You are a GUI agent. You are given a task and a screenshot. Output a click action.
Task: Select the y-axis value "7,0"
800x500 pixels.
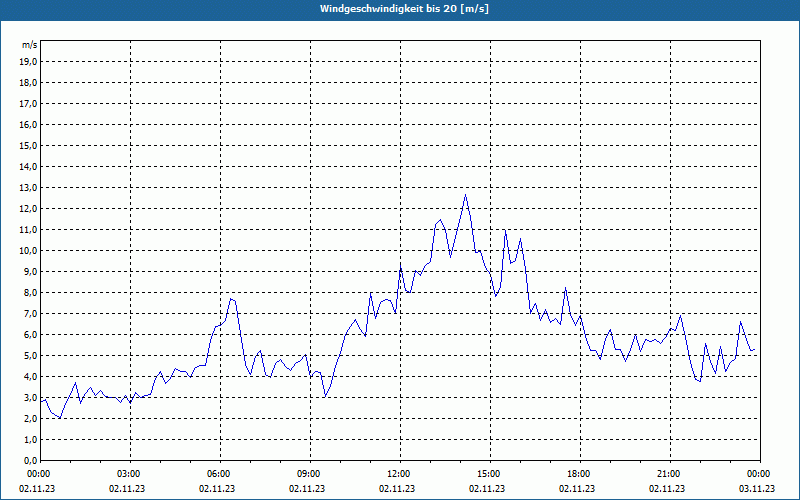pyautogui.click(x=31, y=314)
